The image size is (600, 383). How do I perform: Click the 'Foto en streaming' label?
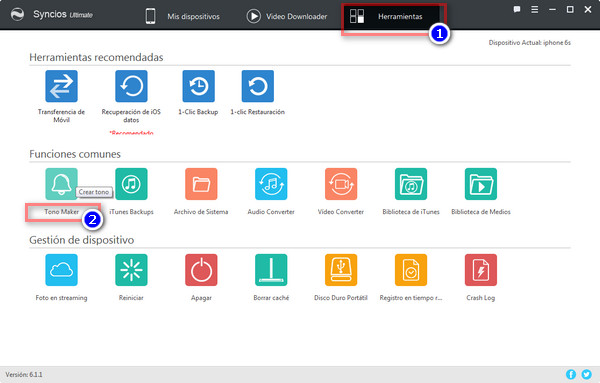pos(61,298)
